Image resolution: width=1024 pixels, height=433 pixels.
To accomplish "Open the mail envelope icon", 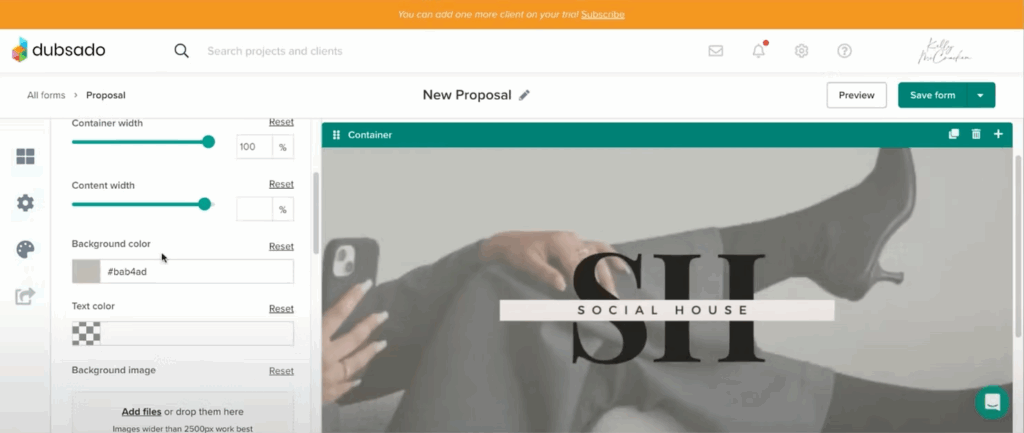I will pos(716,51).
